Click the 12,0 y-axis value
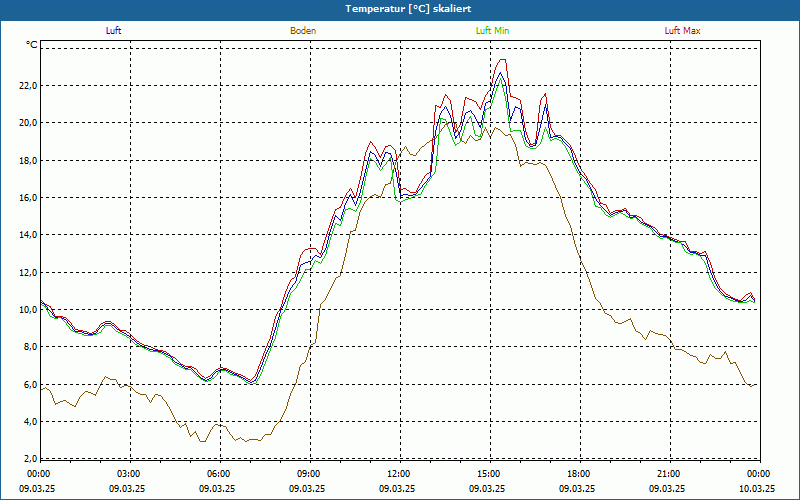The image size is (800, 500). 28,272
